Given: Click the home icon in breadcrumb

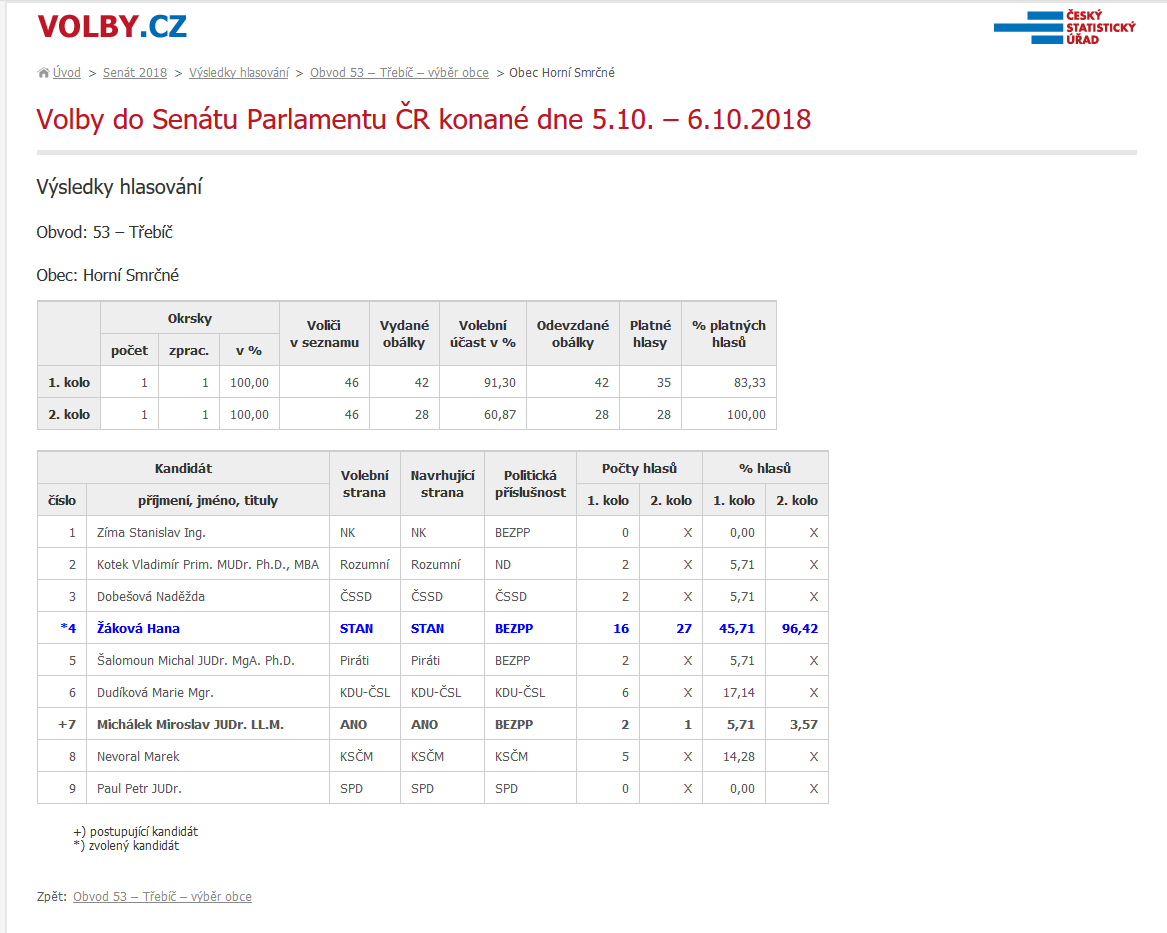Looking at the screenshot, I should [43, 73].
